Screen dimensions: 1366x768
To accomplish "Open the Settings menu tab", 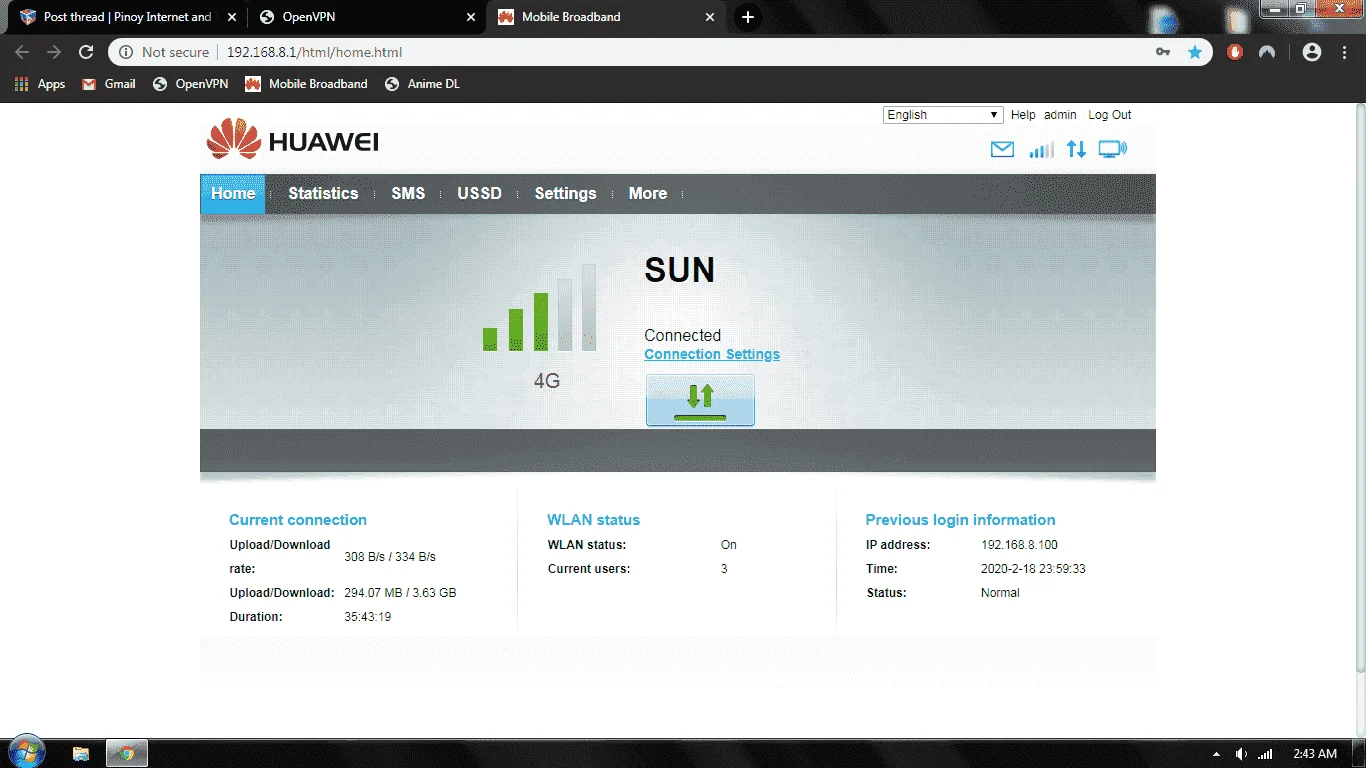I will click(565, 194).
